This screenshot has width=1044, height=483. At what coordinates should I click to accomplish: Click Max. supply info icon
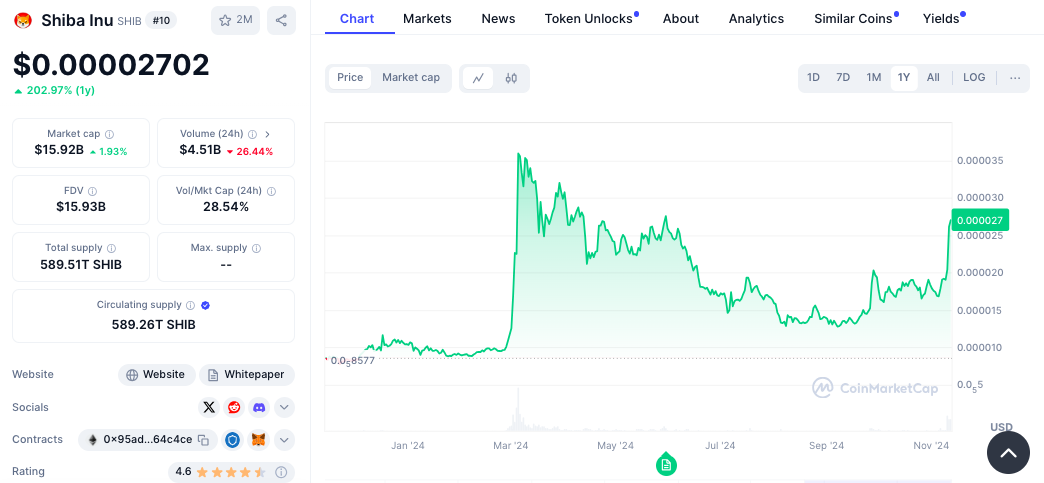[x=256, y=248]
